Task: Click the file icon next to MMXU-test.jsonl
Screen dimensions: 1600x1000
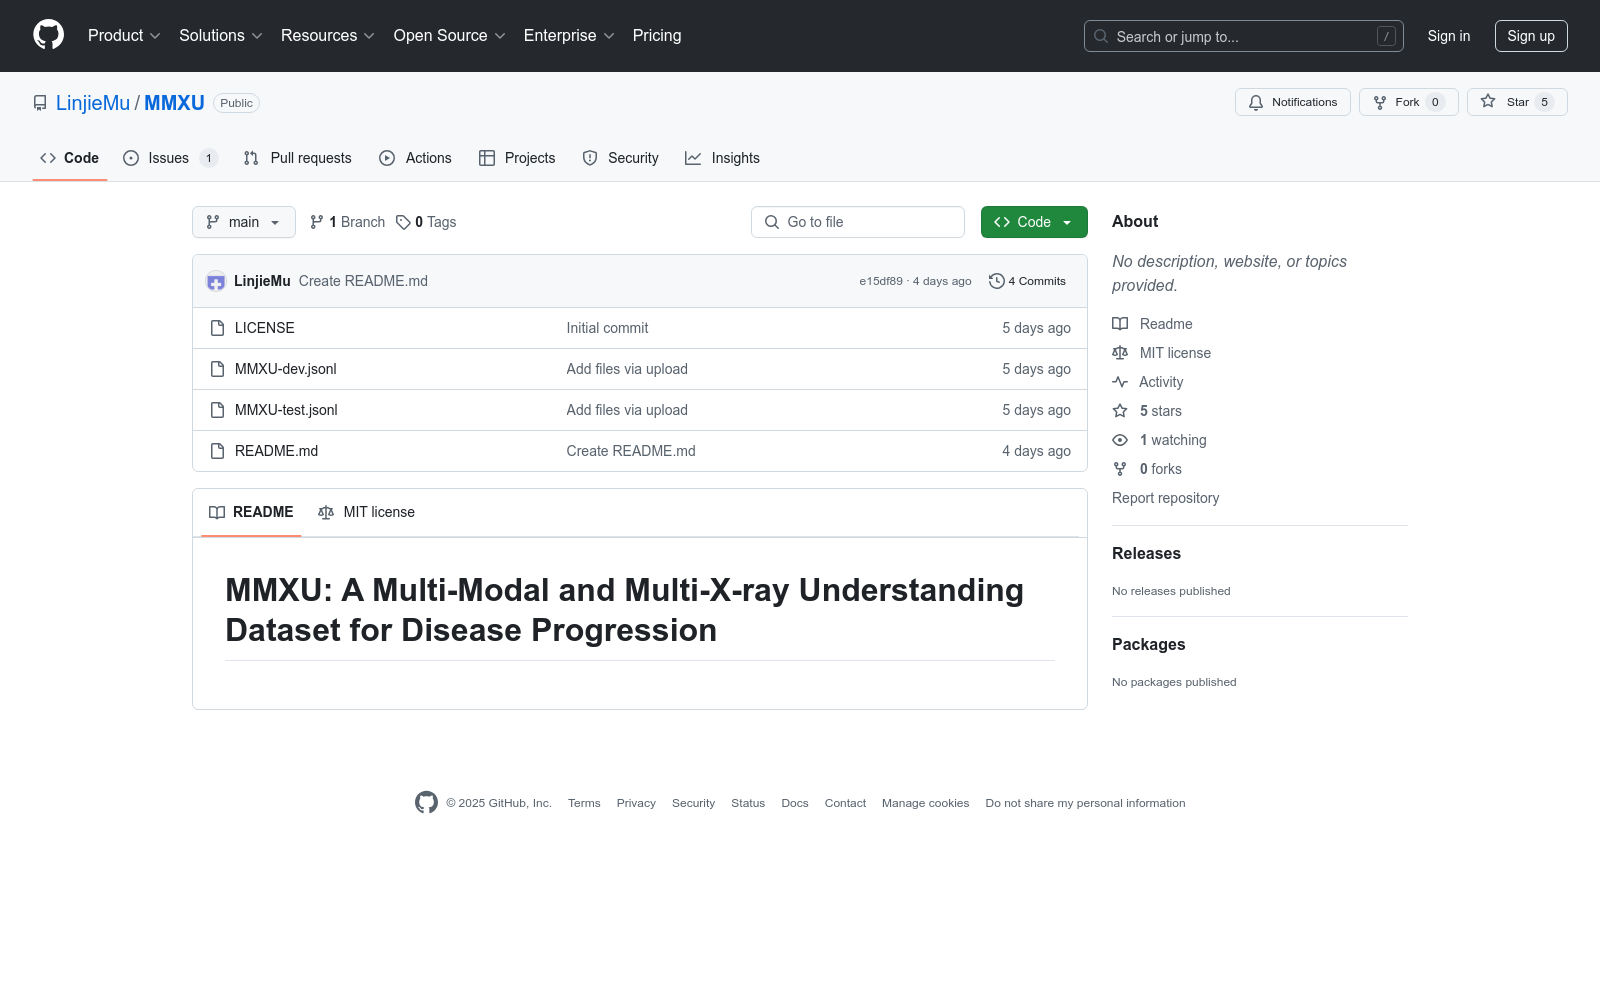Action: (217, 410)
